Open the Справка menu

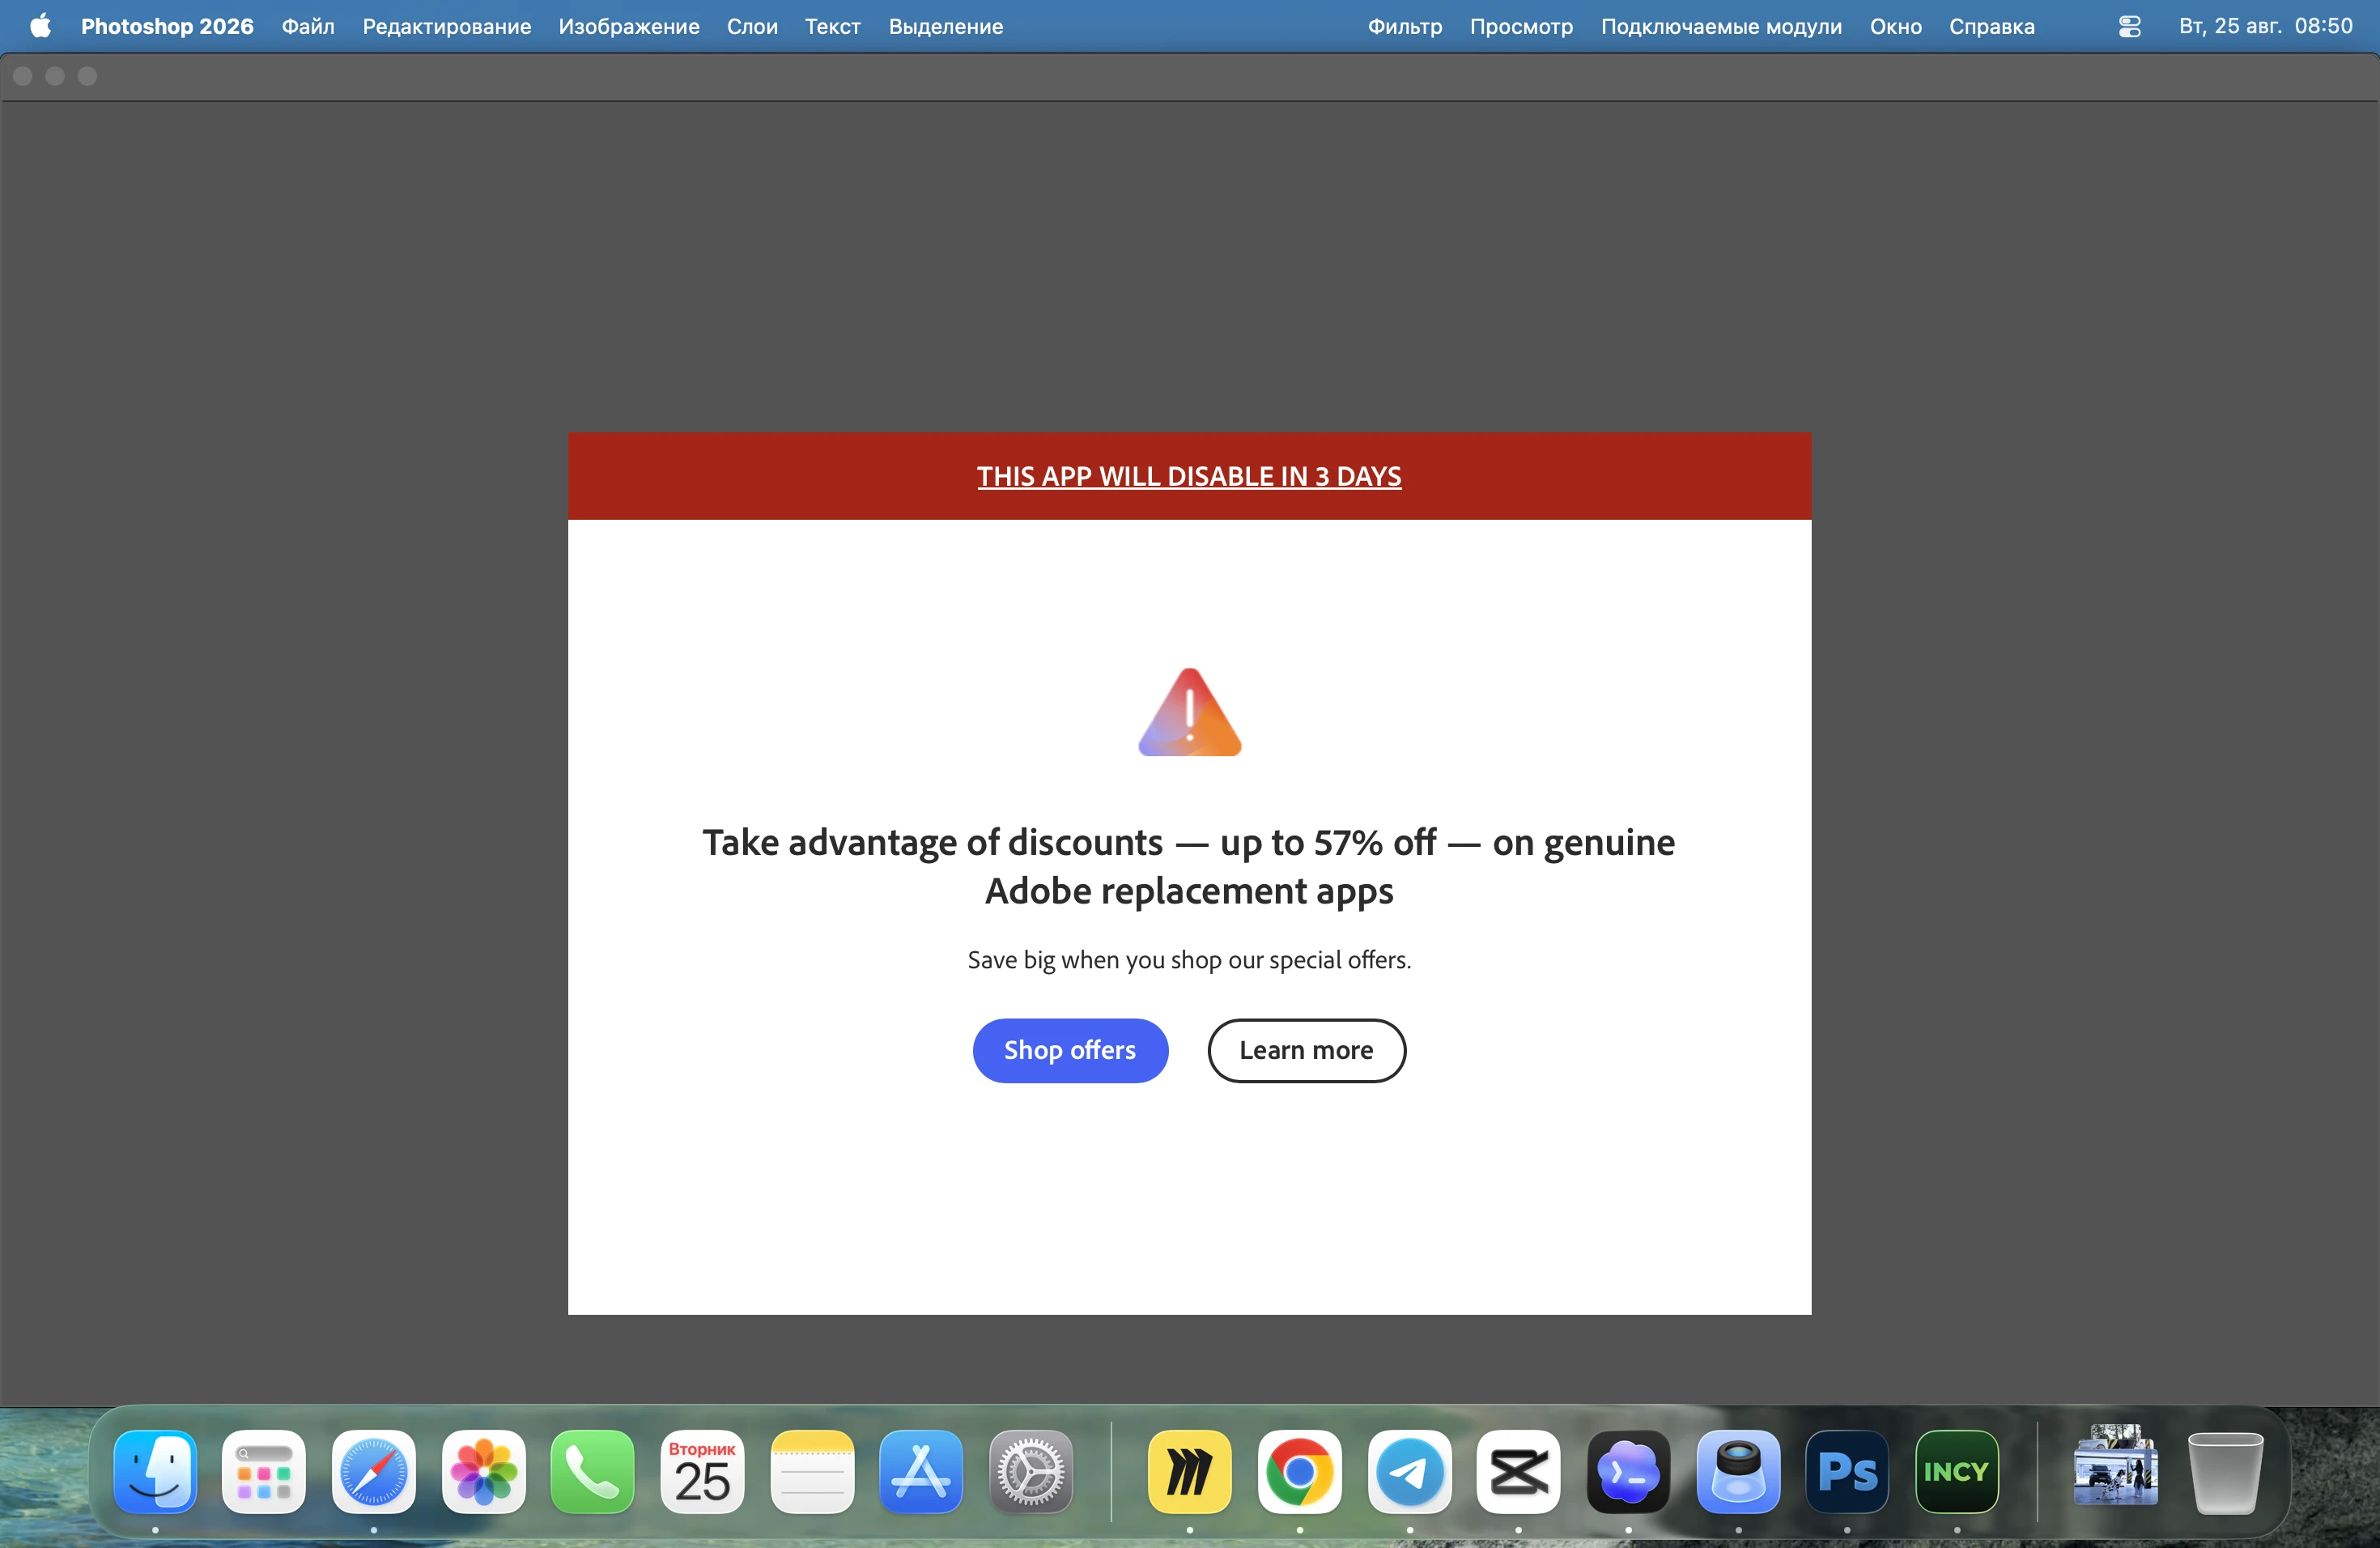coord(1992,26)
